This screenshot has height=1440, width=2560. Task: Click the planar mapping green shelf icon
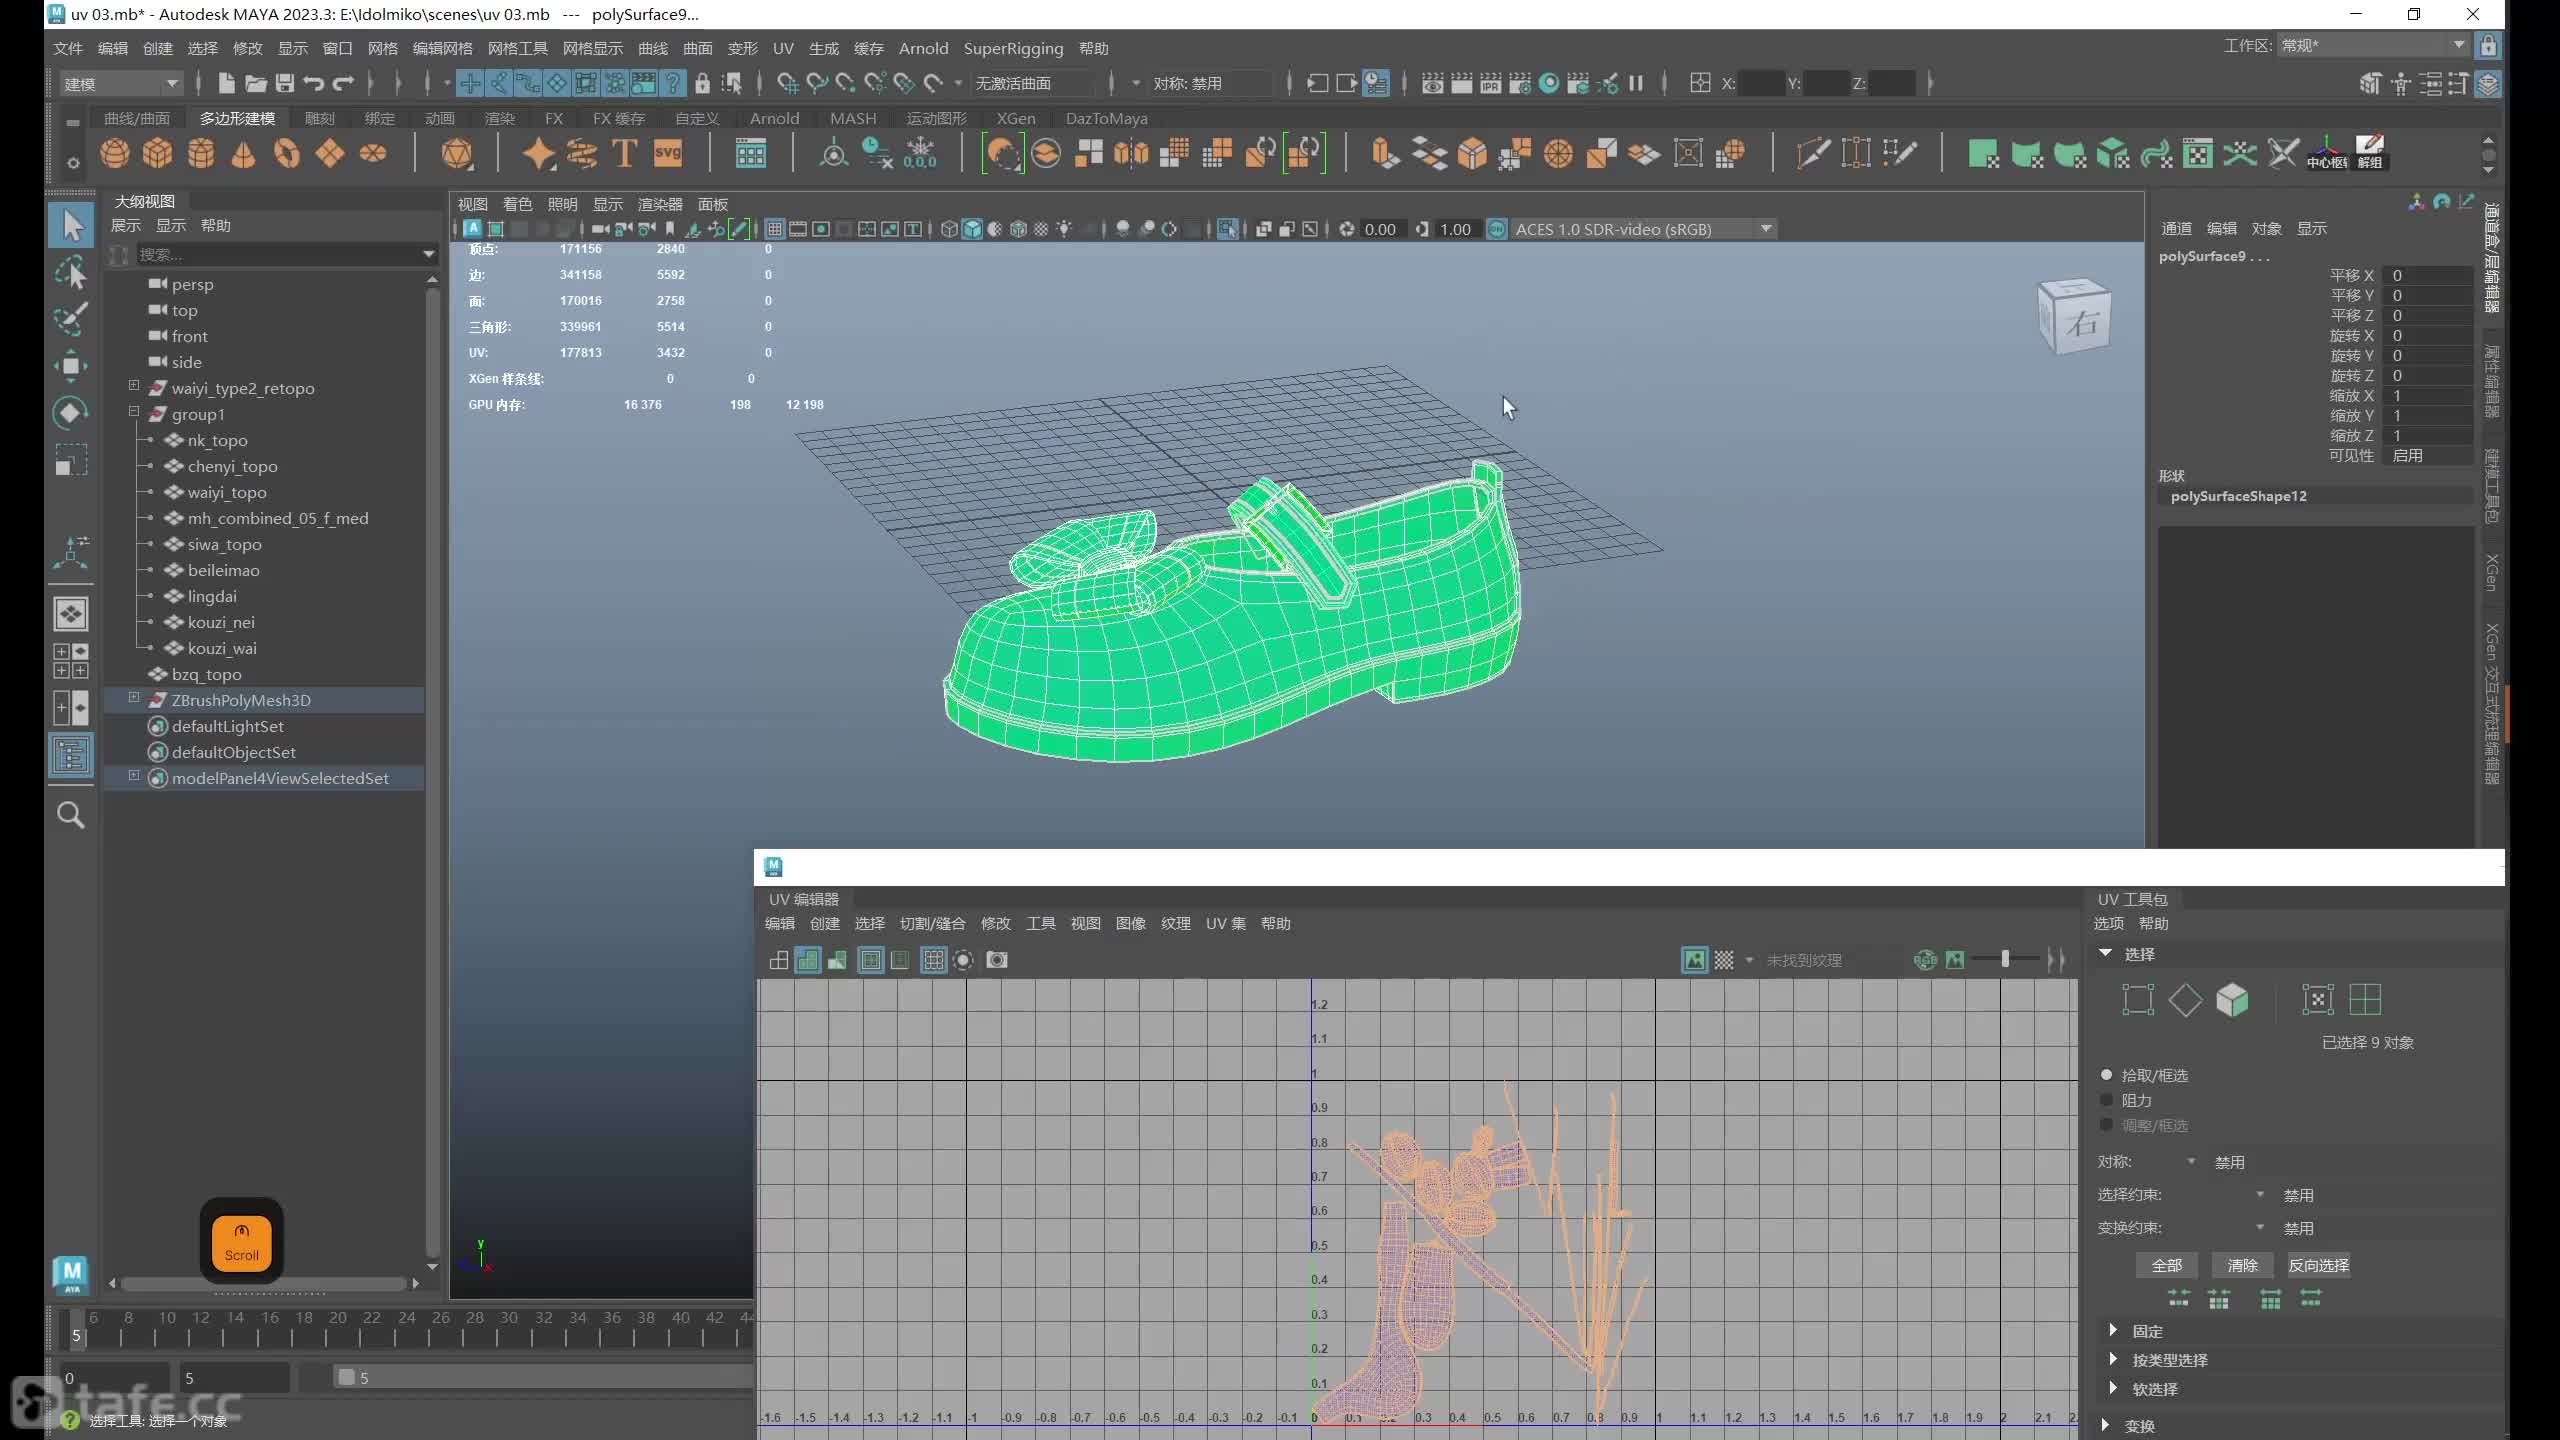1983,154
